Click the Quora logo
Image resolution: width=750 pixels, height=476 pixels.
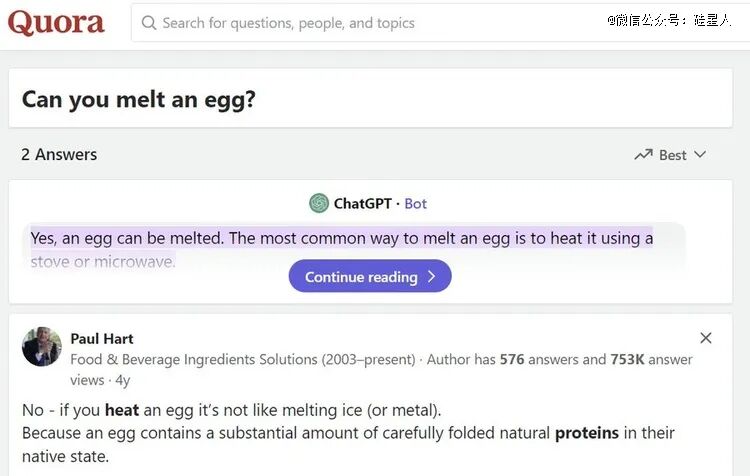[x=56, y=22]
